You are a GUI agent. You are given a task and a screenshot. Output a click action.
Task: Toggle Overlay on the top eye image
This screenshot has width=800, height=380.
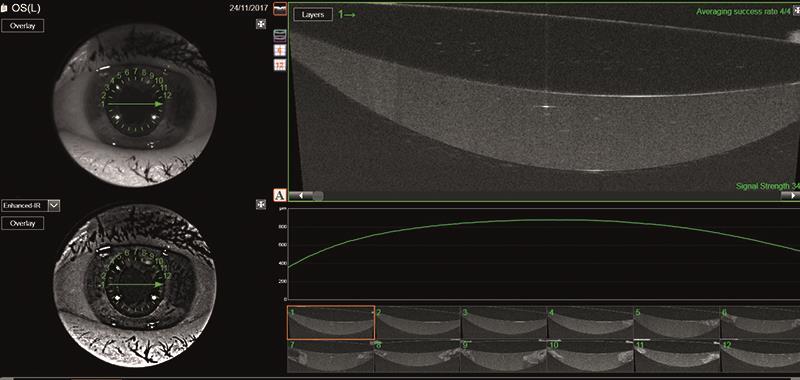pyautogui.click(x=22, y=26)
